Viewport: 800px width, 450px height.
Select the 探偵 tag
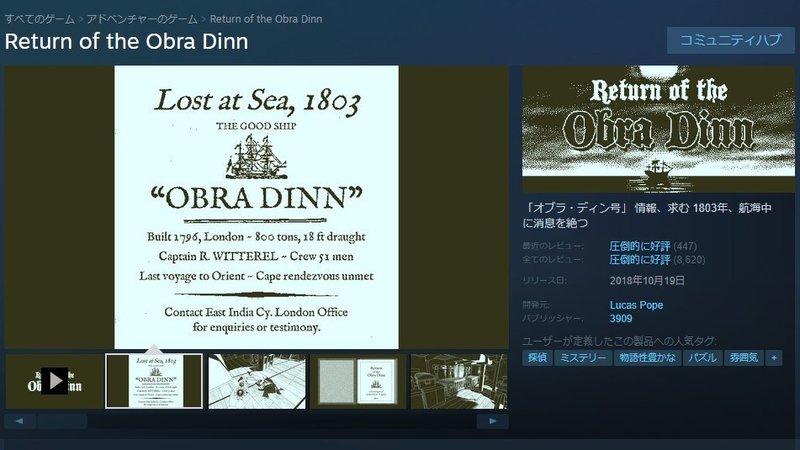coord(537,358)
